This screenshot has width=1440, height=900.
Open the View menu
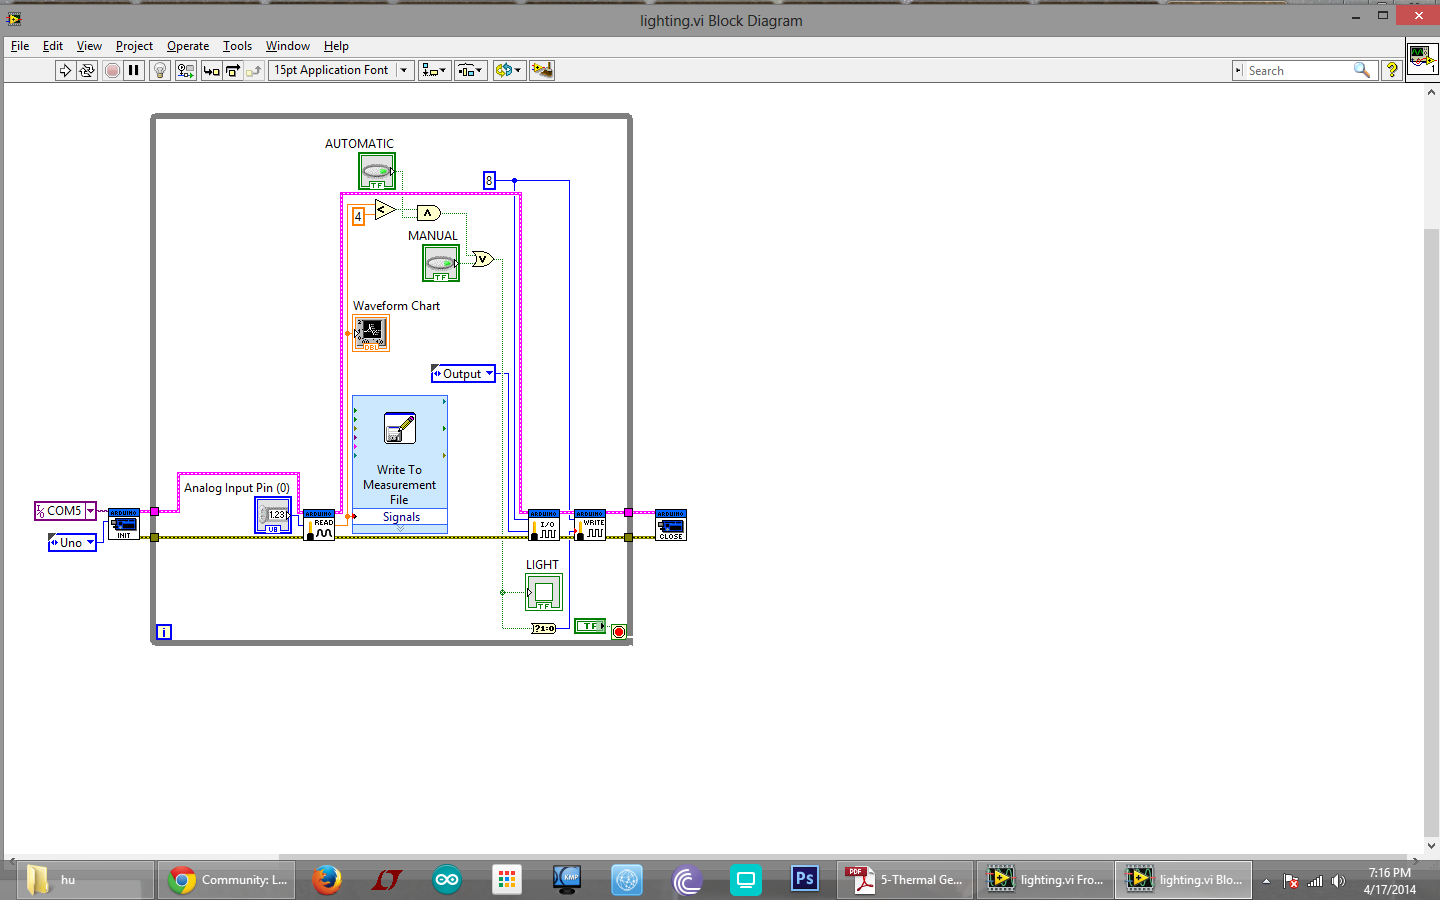click(x=89, y=46)
